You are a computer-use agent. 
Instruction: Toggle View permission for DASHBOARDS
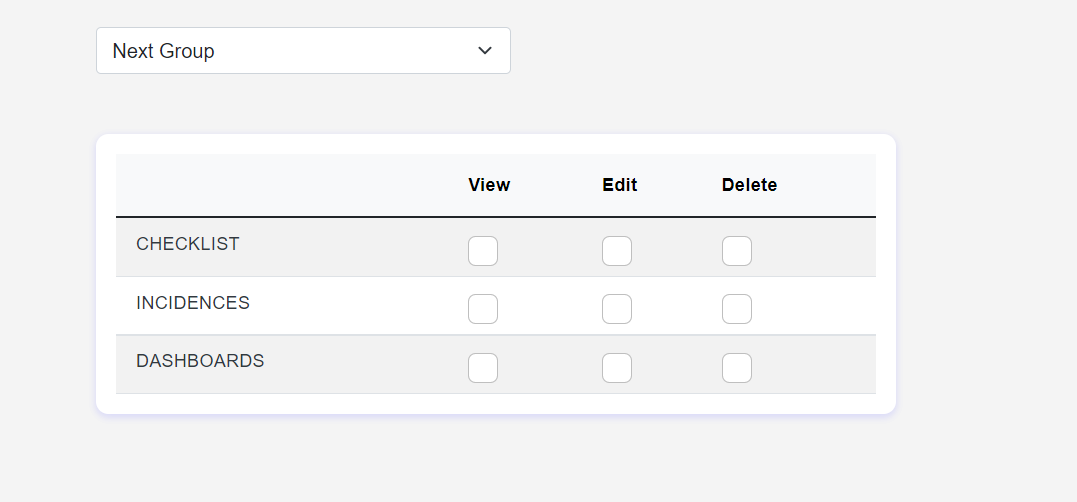click(x=483, y=368)
